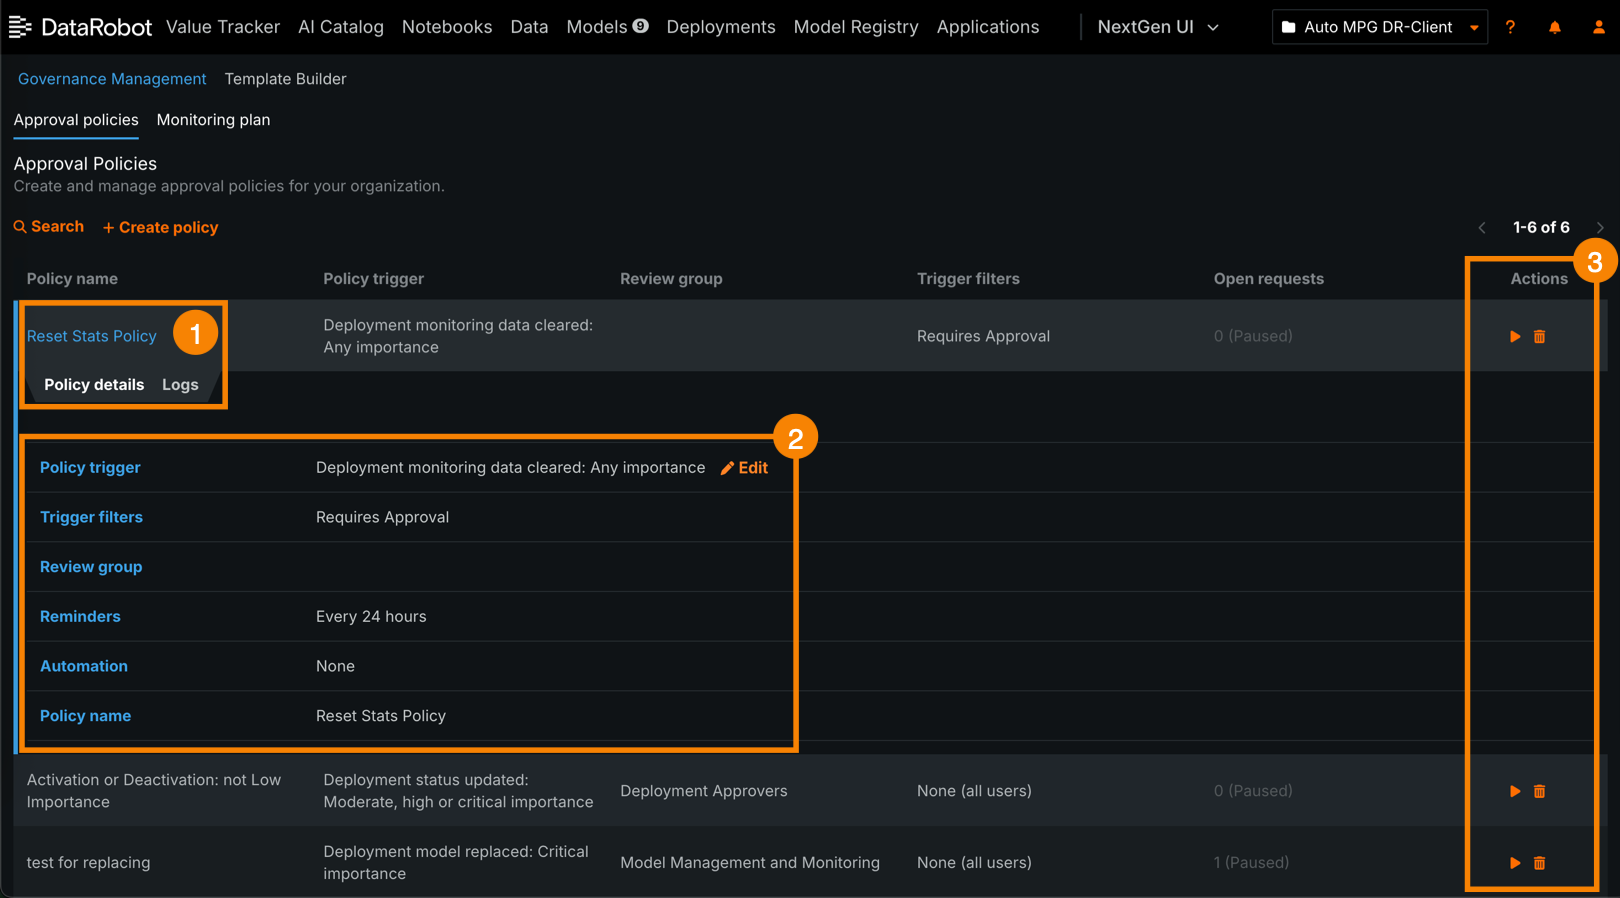Viewport: 1620px width, 898px height.
Task: Switch to the Monitoring plan tab
Action: [x=213, y=120]
